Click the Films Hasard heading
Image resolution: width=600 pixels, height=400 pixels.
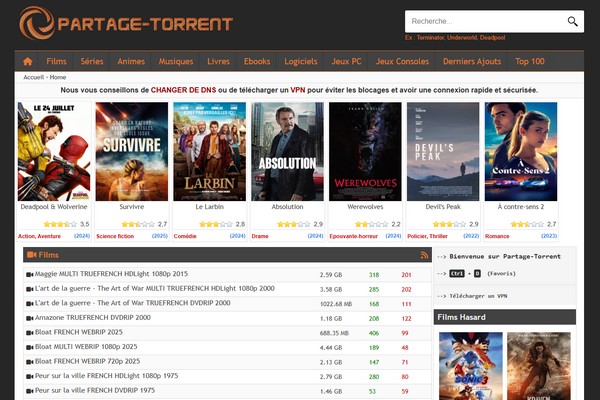461,317
